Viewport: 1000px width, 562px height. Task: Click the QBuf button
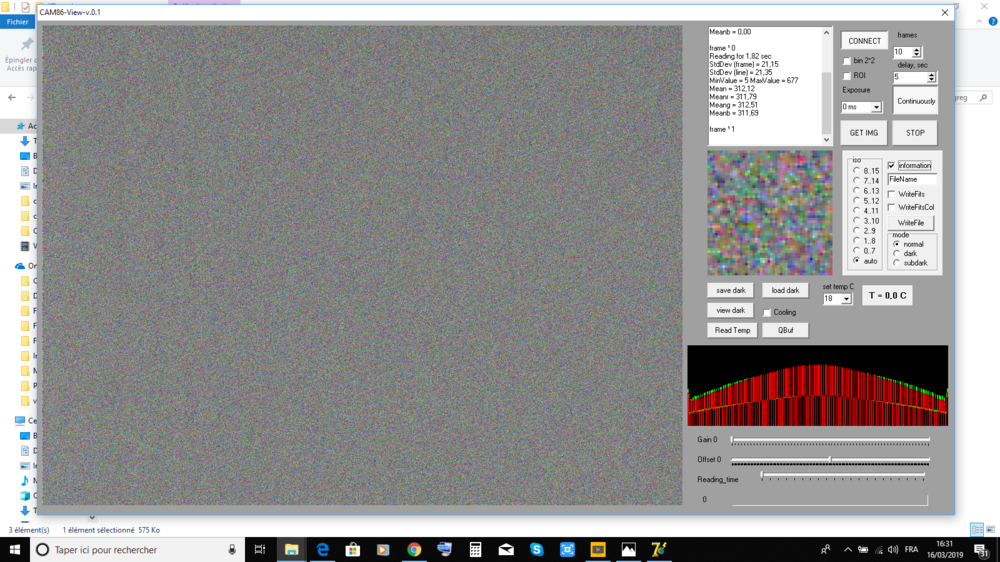click(785, 330)
